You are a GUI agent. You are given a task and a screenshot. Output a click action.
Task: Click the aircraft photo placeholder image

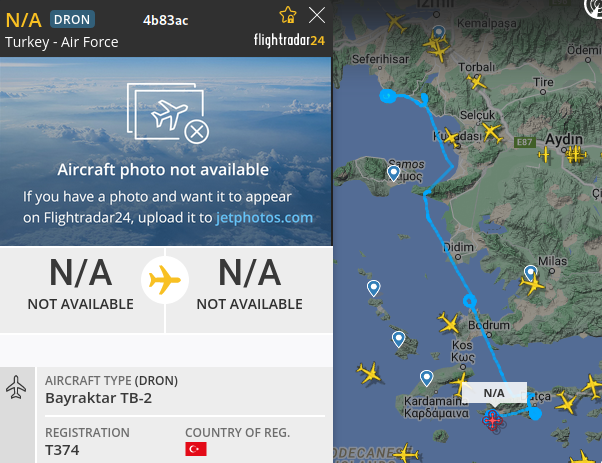[168, 113]
